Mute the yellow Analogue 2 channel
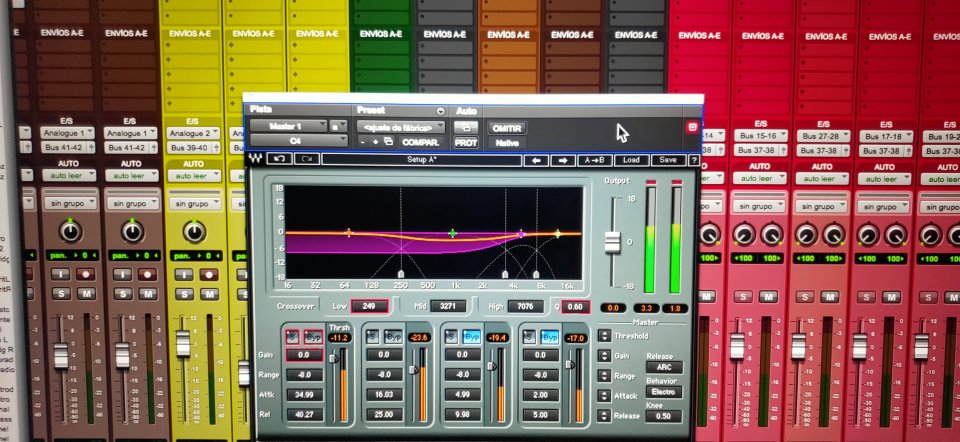This screenshot has width=960, height=442. click(209, 294)
